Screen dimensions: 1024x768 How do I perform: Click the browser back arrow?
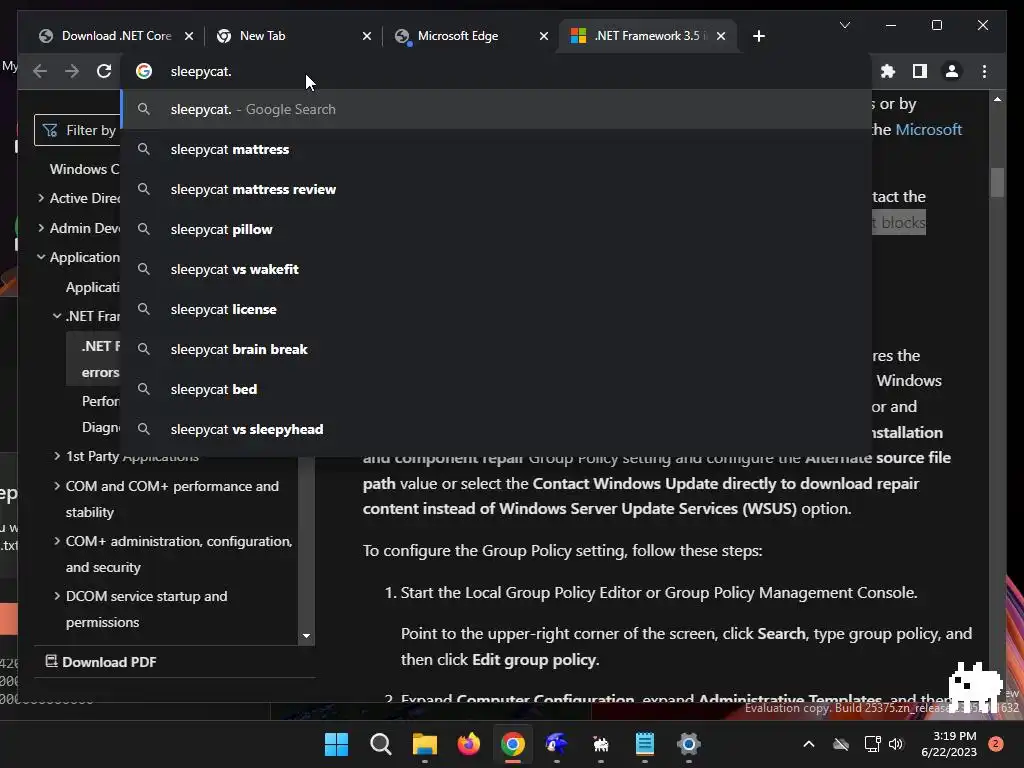(40, 71)
